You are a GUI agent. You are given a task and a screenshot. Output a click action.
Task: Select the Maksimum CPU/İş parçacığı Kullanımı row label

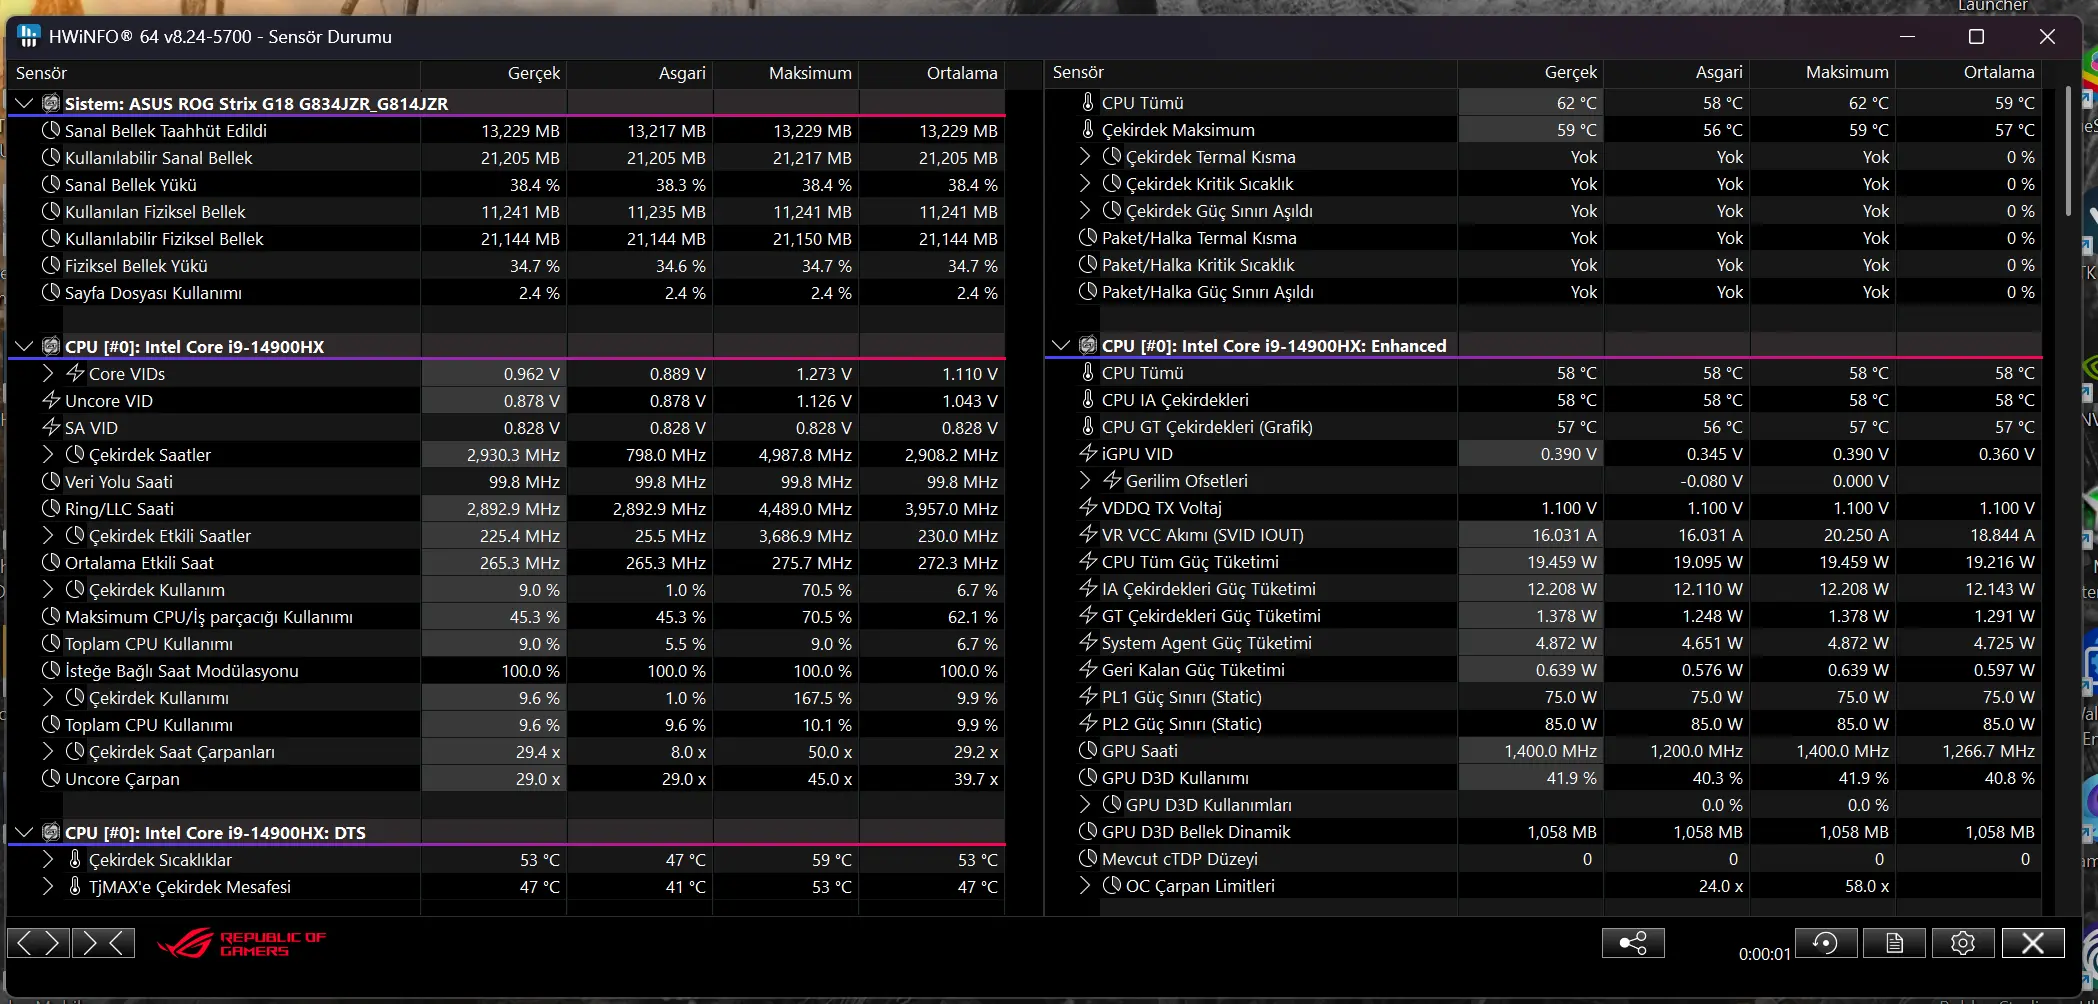tap(209, 617)
